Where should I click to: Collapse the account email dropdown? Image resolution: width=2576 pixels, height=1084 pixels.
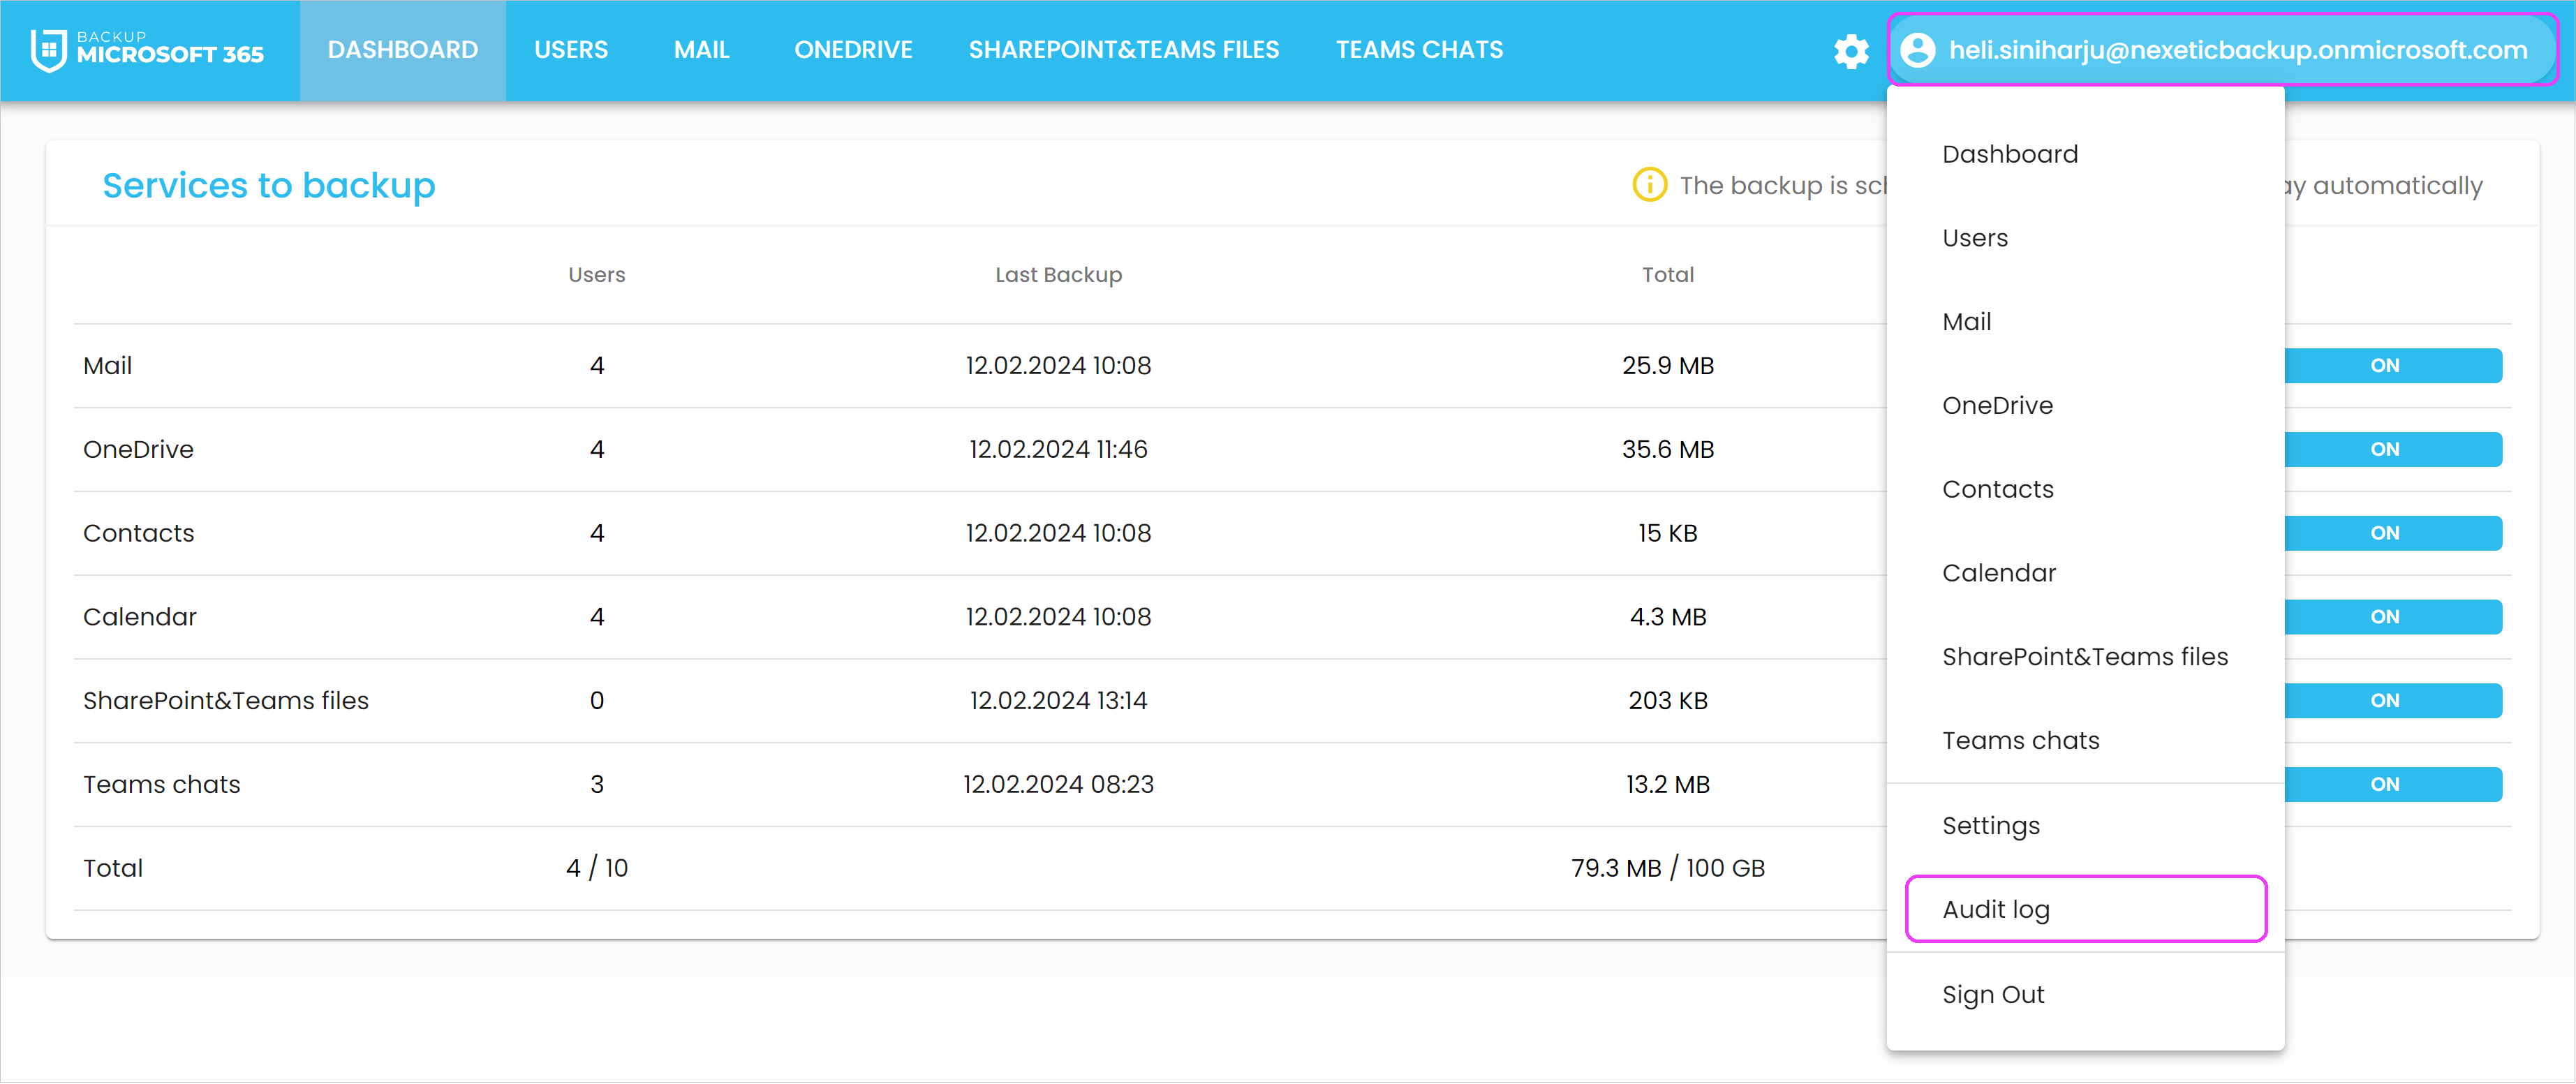[x=2223, y=50]
